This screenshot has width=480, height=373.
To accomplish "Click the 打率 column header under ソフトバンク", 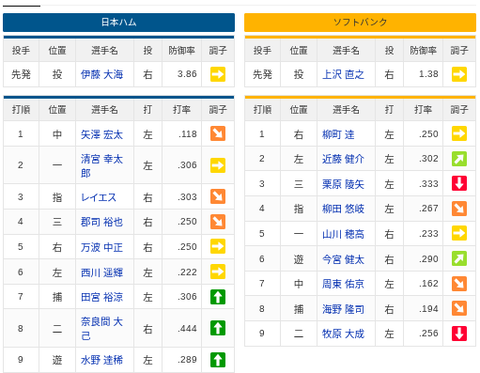I will coord(423,110).
